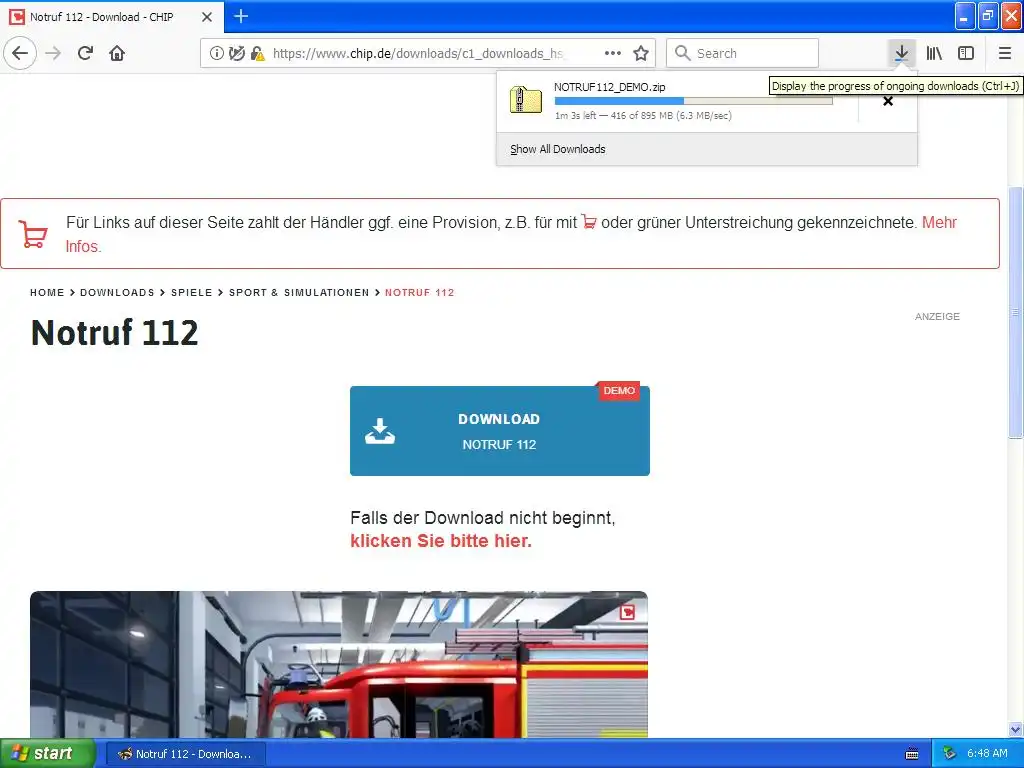1024x768 pixels.
Task: Open page actions three-dot menu
Action: (x=613, y=53)
